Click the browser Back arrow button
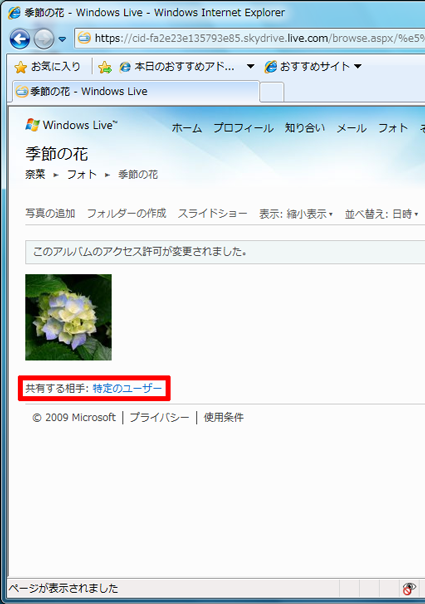 coord(20,39)
